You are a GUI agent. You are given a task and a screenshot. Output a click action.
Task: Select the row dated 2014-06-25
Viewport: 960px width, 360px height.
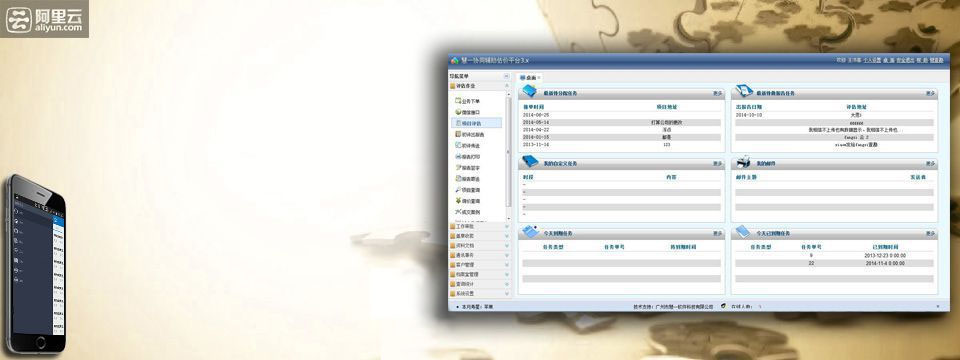point(621,115)
